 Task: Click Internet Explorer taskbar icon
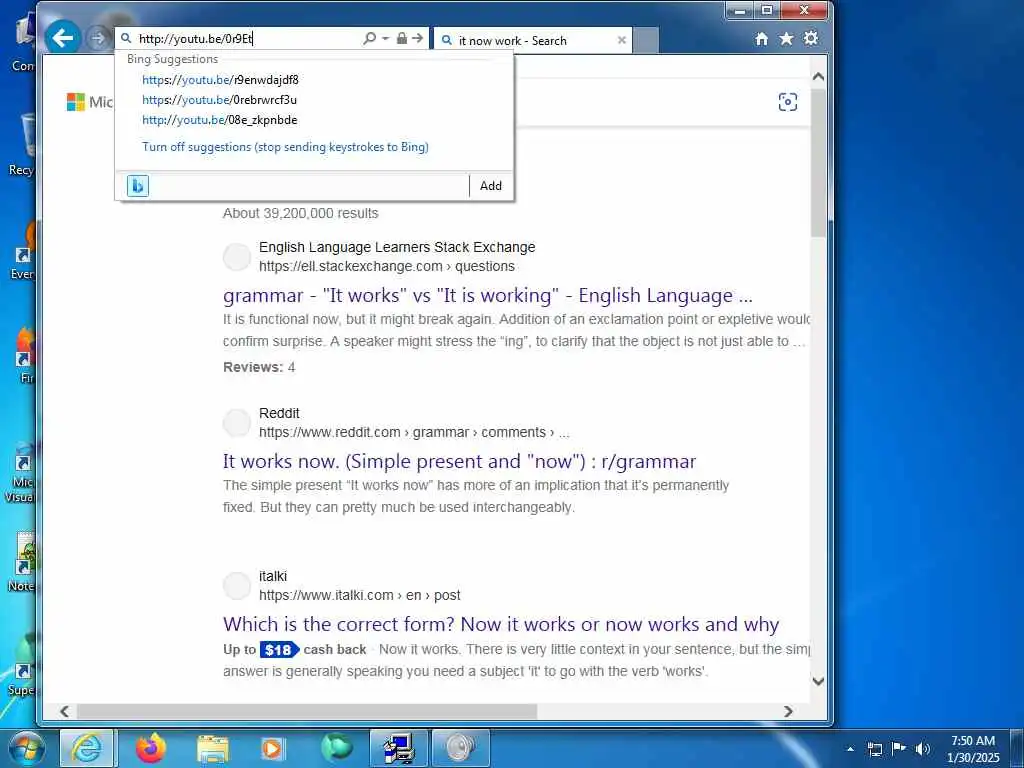click(86, 748)
